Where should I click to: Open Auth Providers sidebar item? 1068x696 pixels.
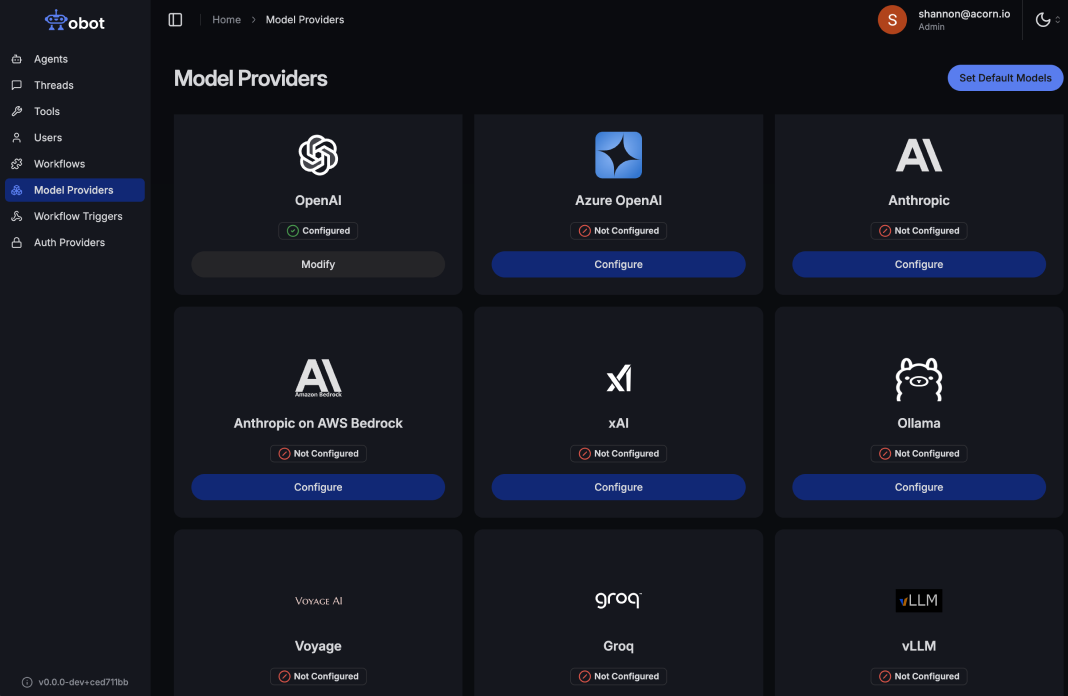pos(69,242)
